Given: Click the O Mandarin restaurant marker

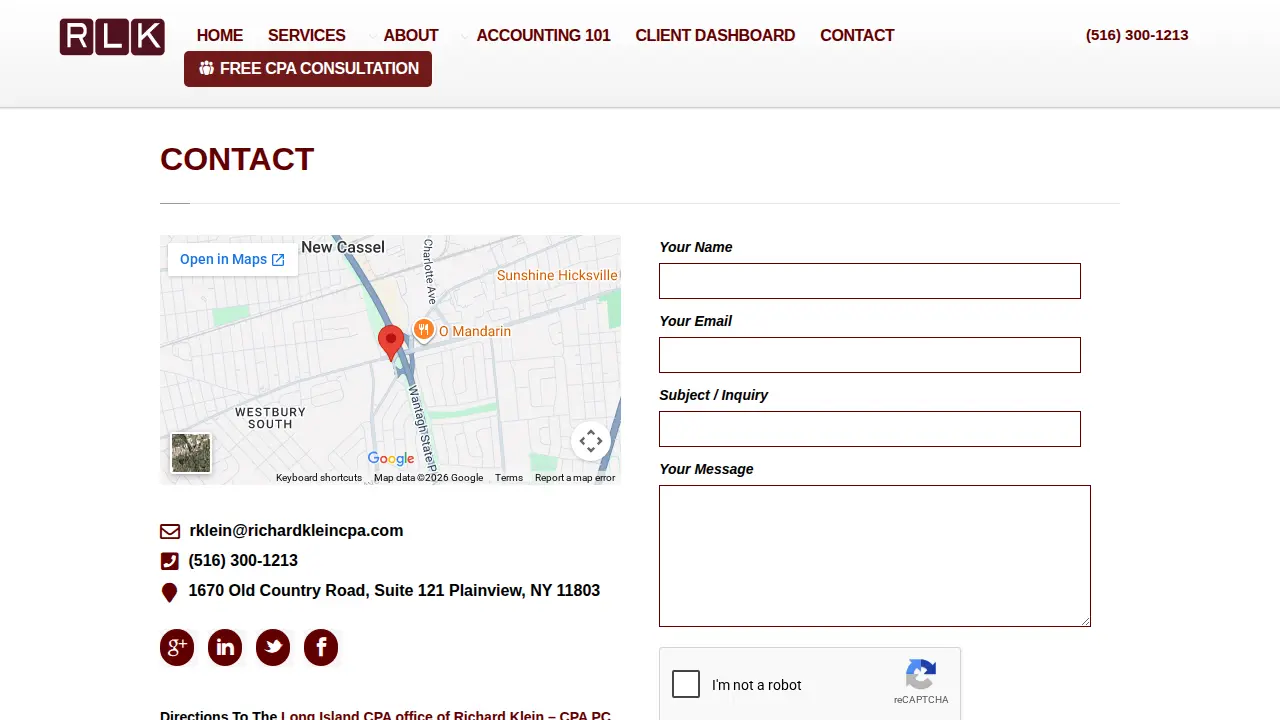Looking at the screenshot, I should (x=424, y=330).
